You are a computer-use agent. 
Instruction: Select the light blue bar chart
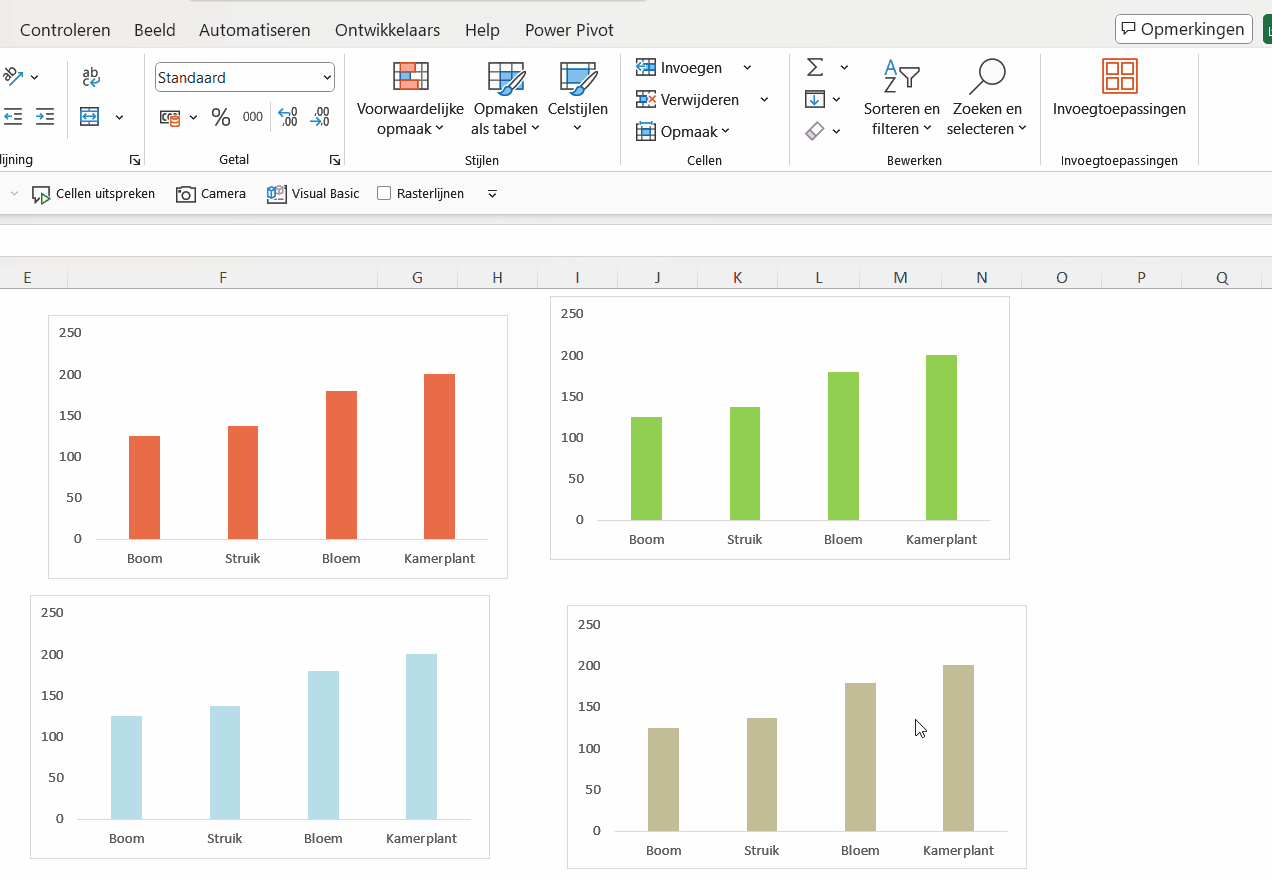pos(260,727)
